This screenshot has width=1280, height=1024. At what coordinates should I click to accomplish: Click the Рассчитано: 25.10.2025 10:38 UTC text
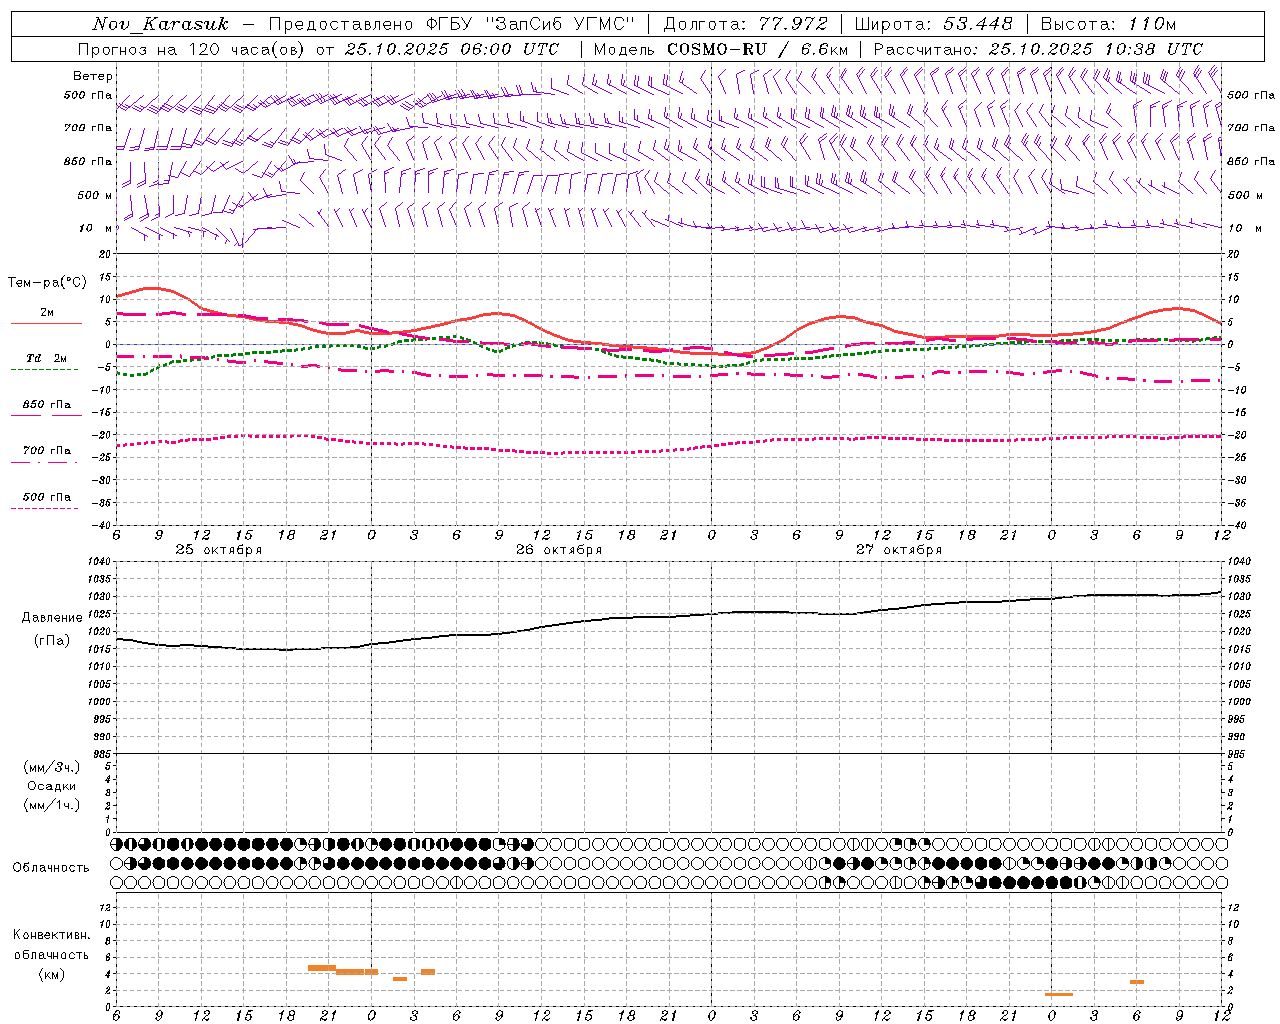(1038, 49)
